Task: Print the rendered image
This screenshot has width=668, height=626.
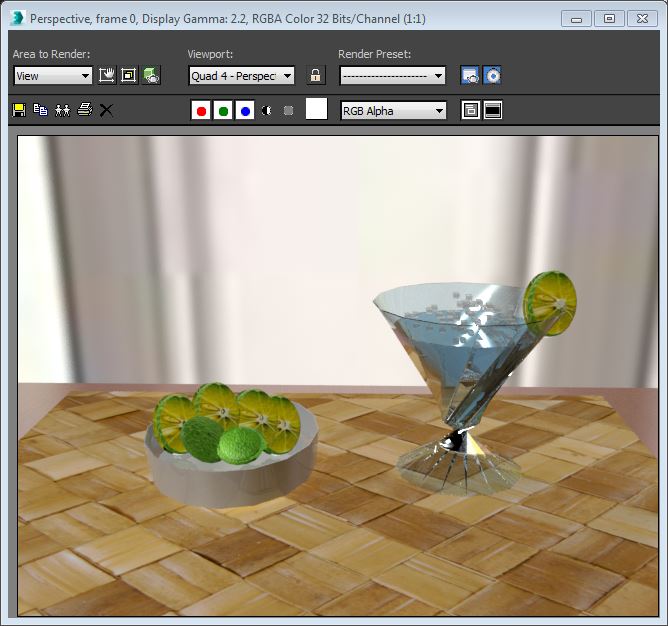Action: (x=84, y=110)
